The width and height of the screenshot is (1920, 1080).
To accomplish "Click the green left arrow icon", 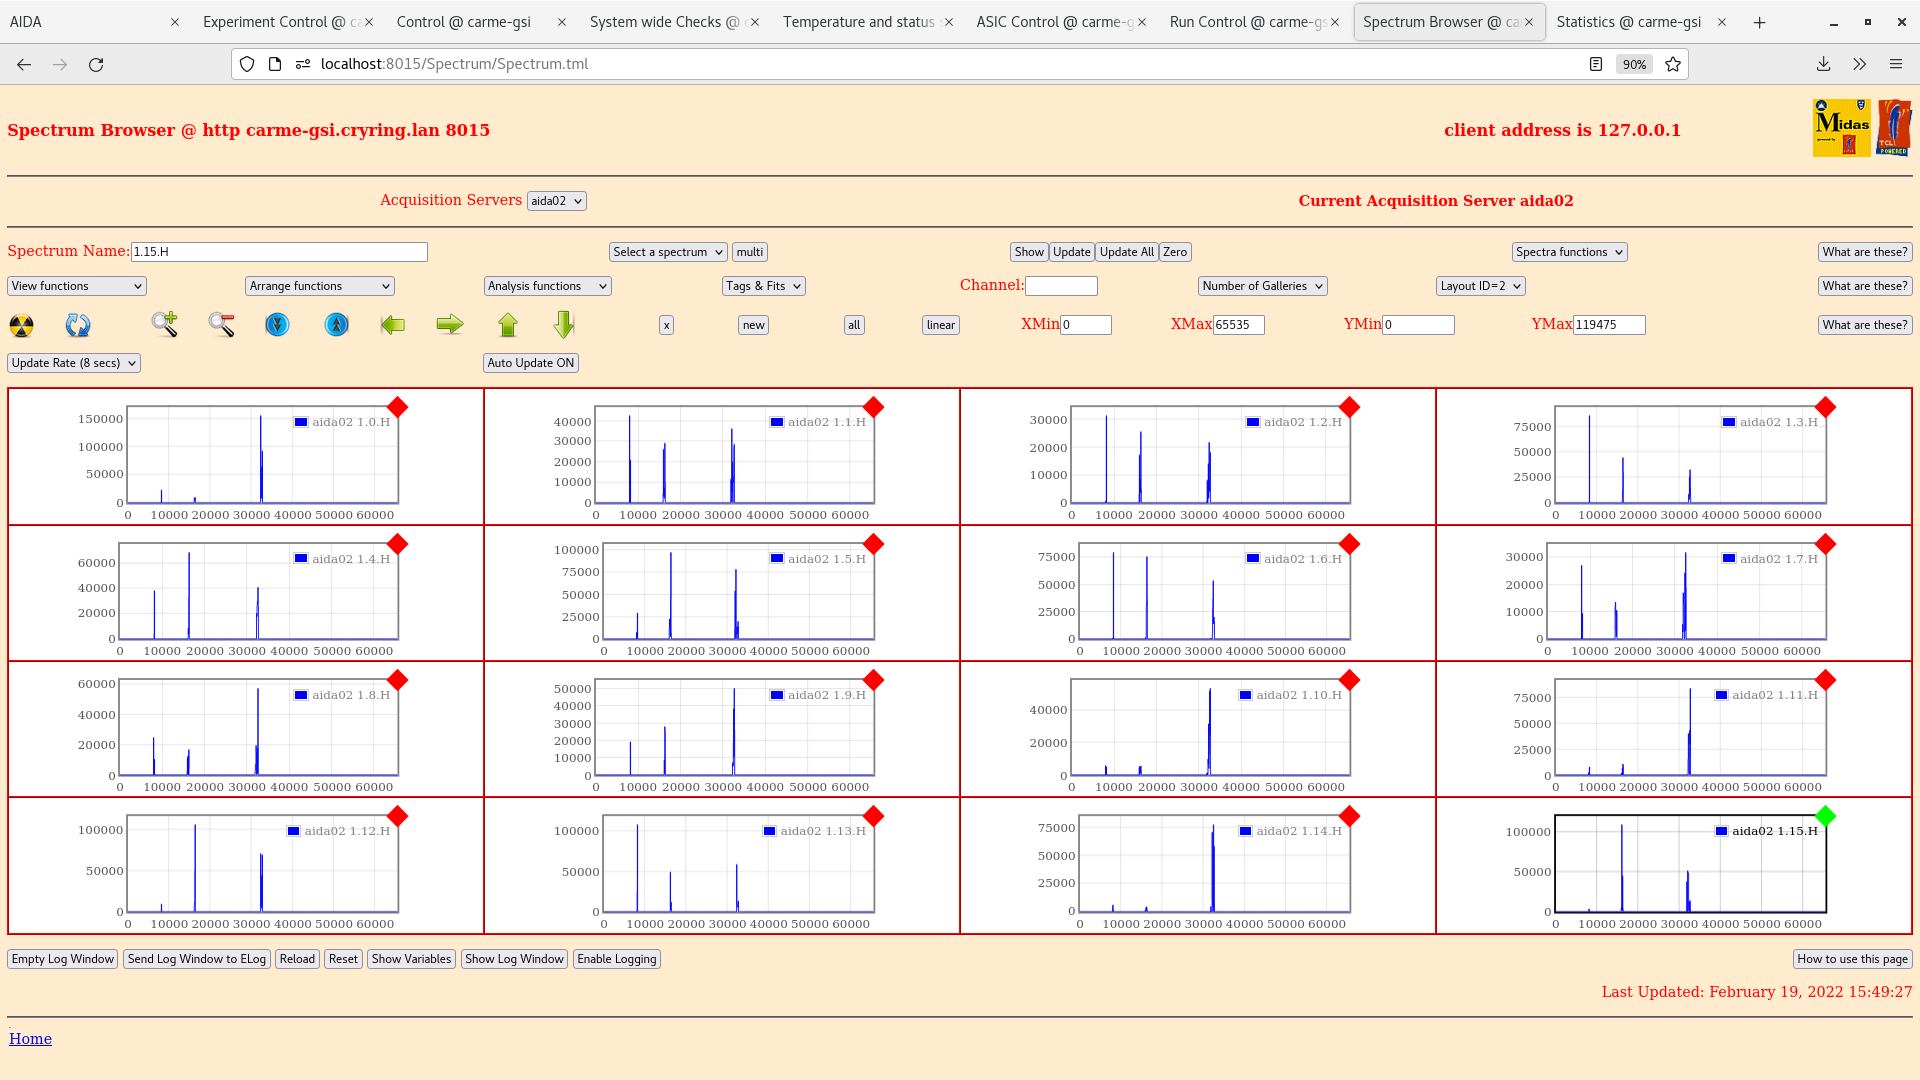I will point(392,325).
